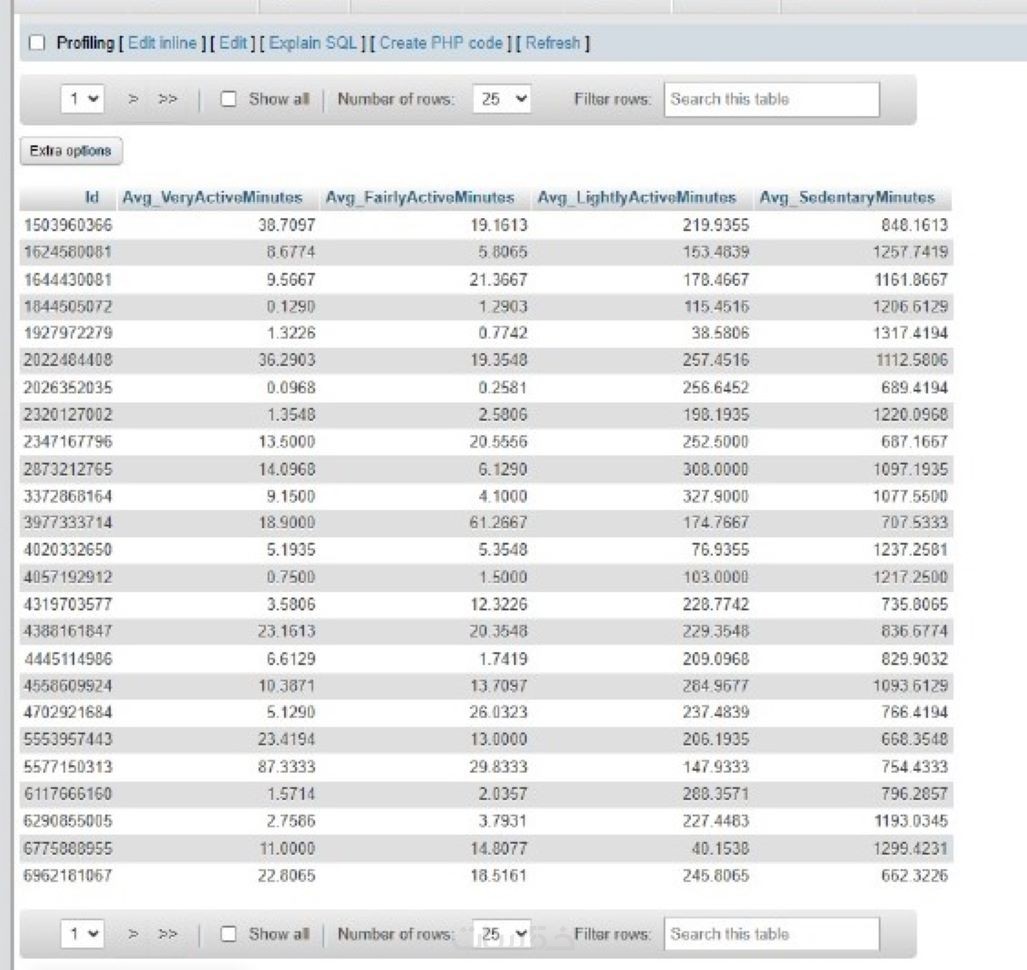Viewport: 1027px width, 970px height.
Task: Click the Refresh link
Action: [x=553, y=43]
